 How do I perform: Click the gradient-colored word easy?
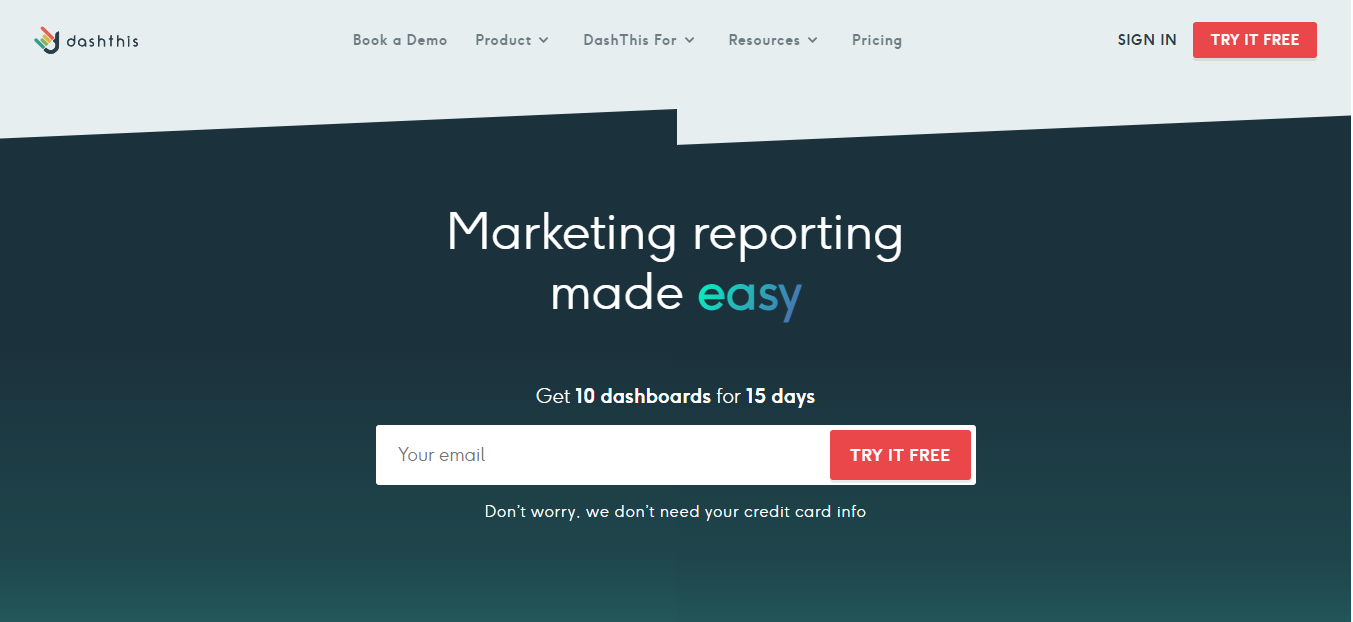tap(750, 295)
